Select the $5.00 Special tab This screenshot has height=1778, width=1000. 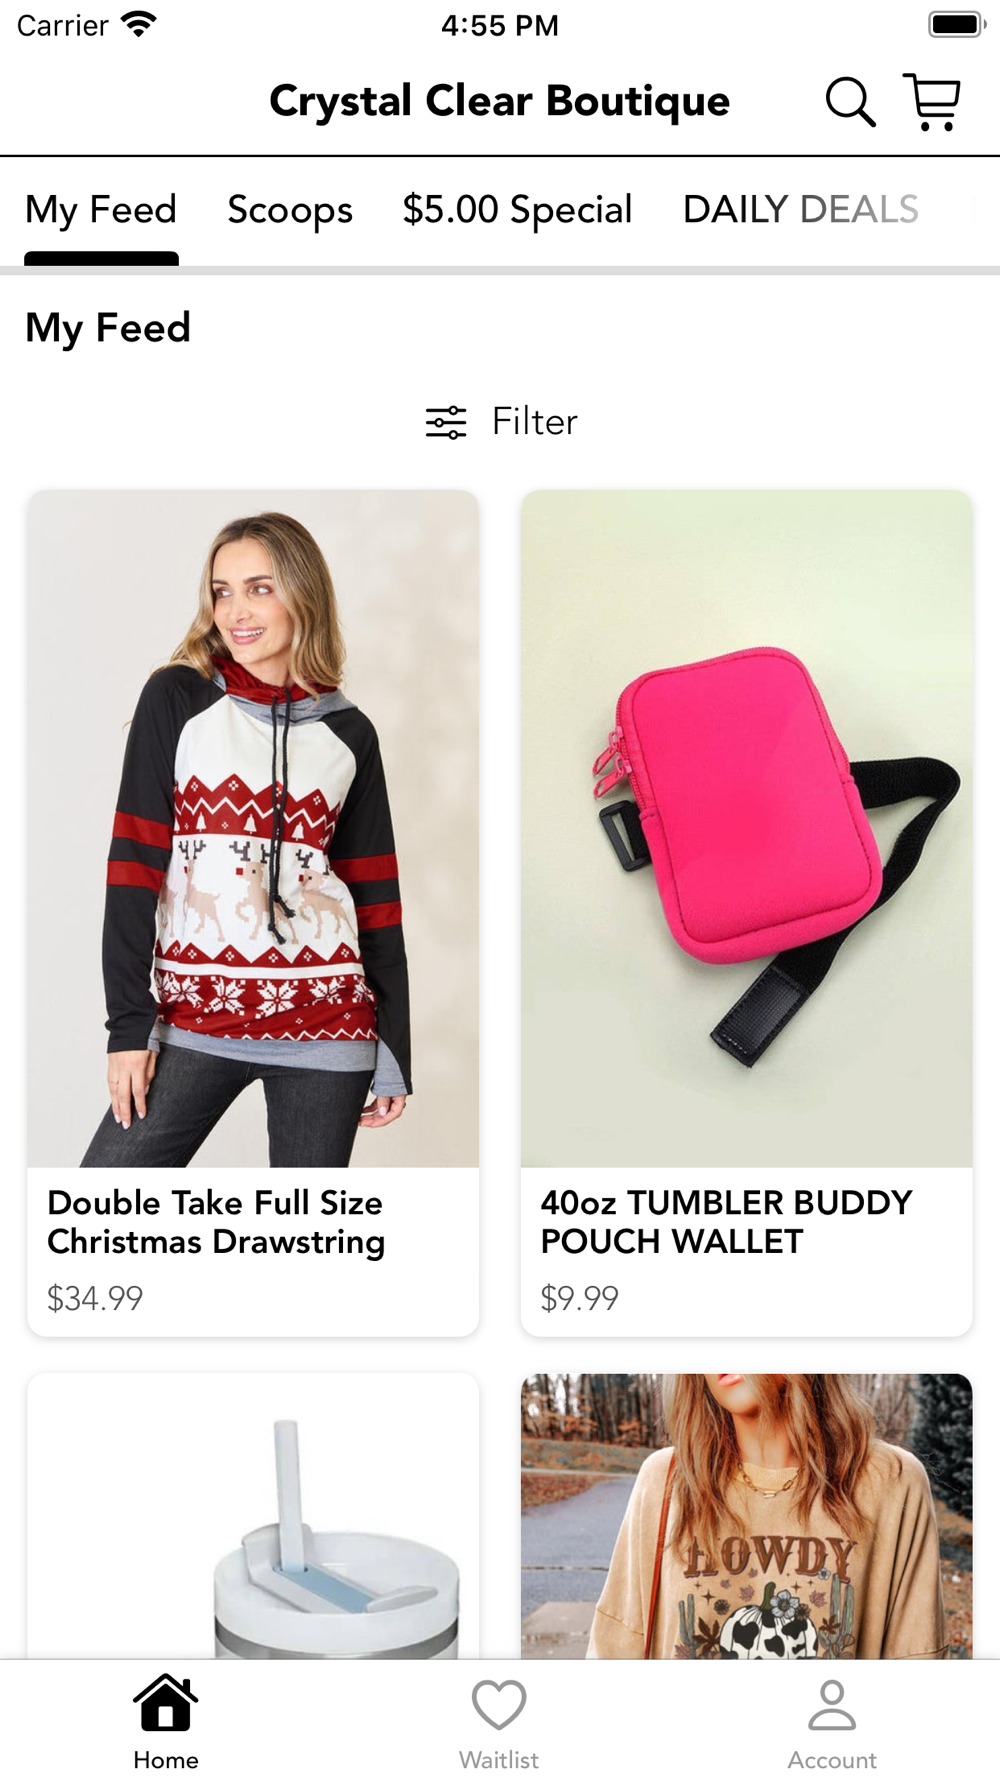tap(517, 210)
